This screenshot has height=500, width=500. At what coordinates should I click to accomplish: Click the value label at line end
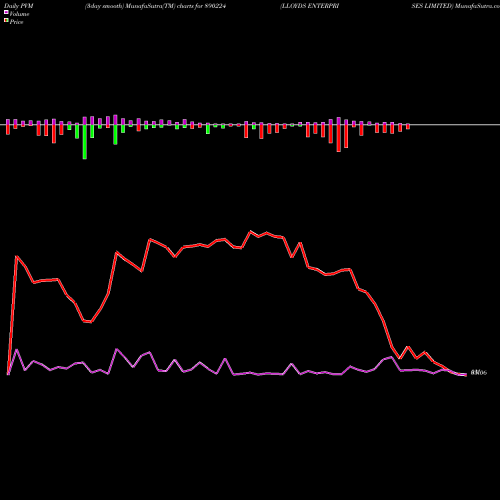pyautogui.click(x=479, y=373)
